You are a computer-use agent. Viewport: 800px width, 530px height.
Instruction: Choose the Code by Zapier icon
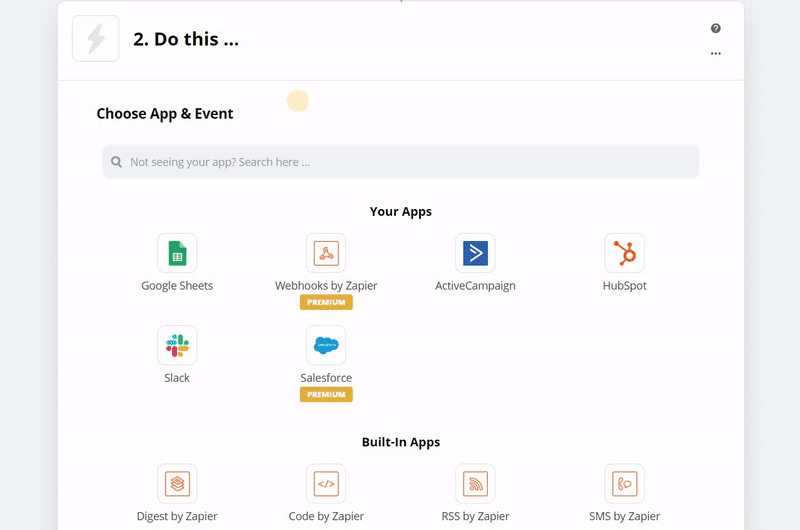(x=326, y=484)
